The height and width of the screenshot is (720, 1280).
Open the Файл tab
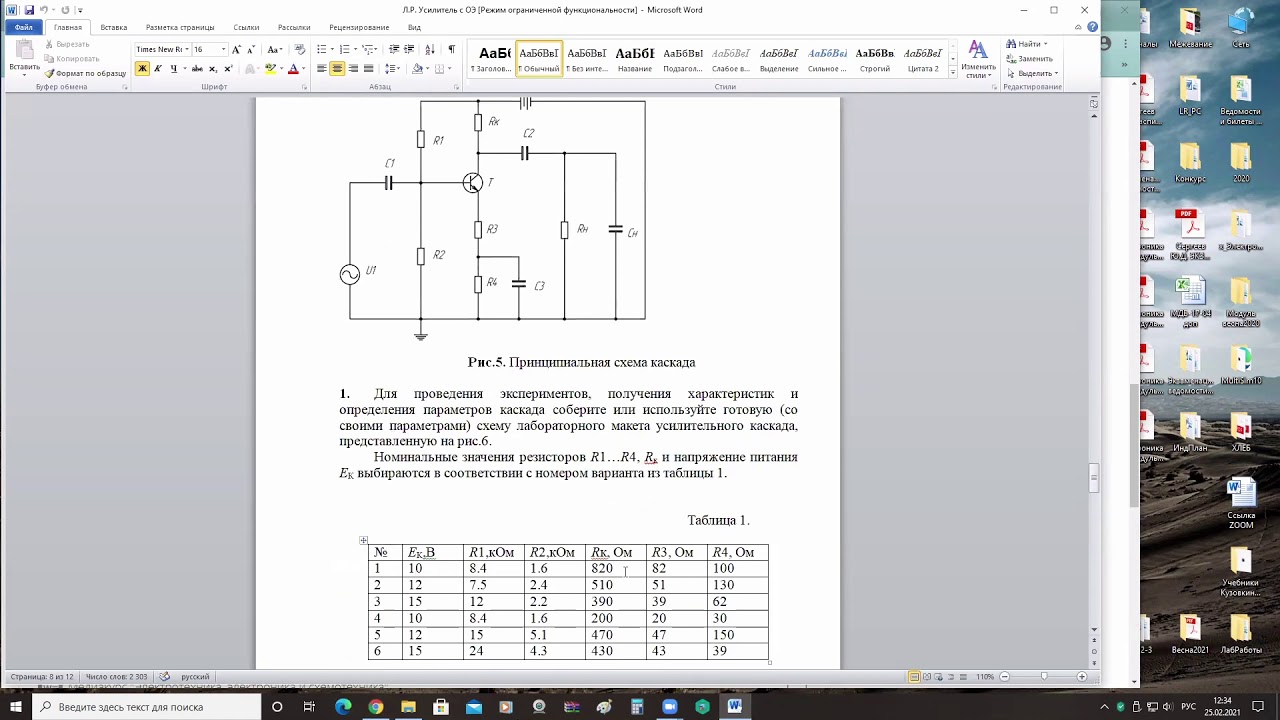[x=23, y=28]
